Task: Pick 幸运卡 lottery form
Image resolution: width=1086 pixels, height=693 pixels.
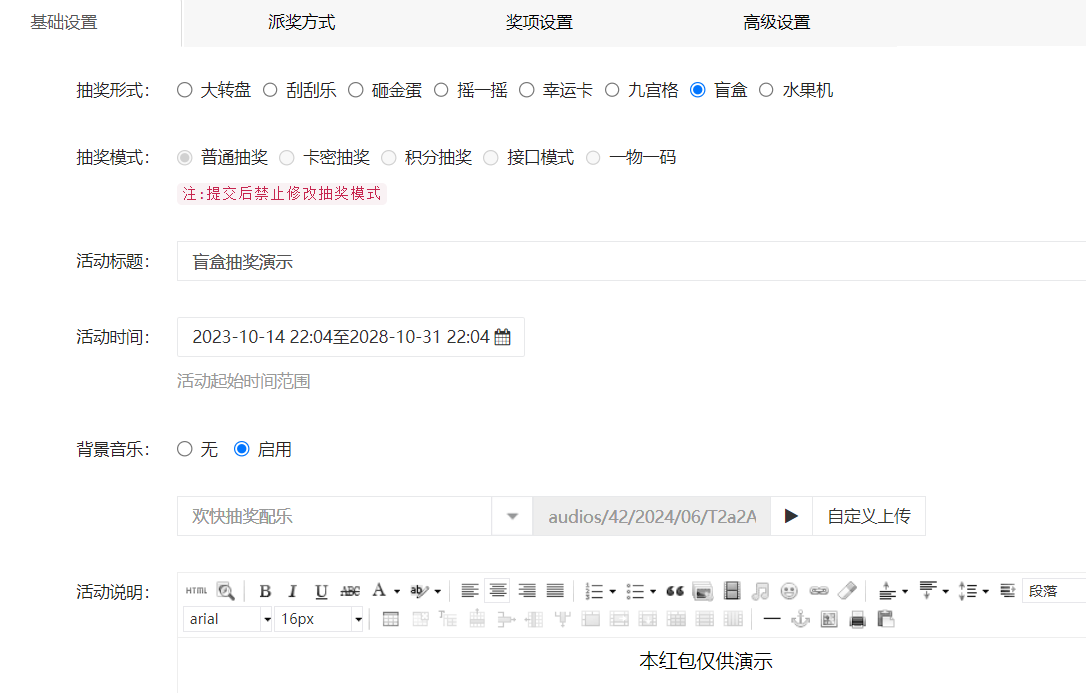Action: pos(526,90)
